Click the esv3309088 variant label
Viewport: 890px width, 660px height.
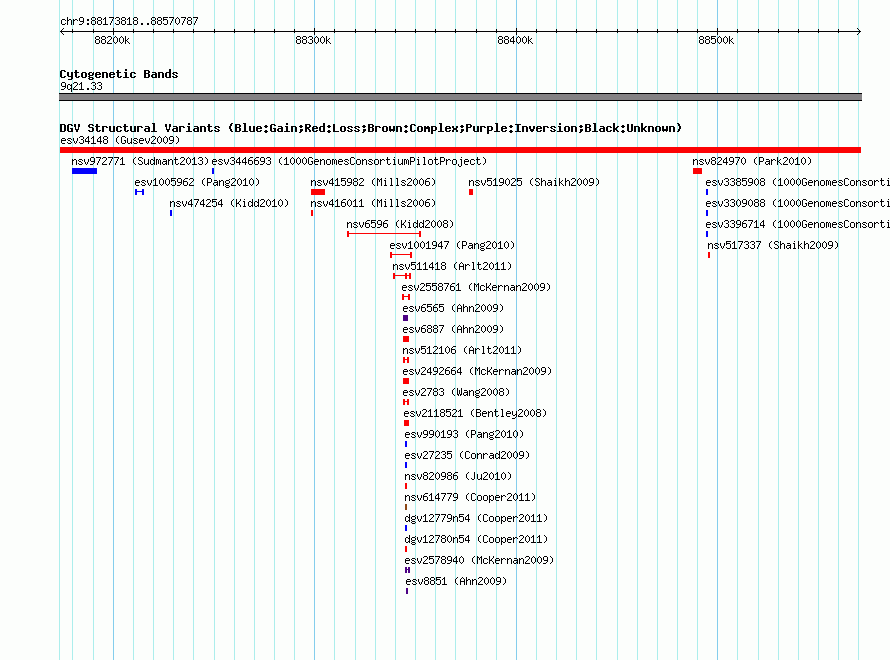(797, 203)
